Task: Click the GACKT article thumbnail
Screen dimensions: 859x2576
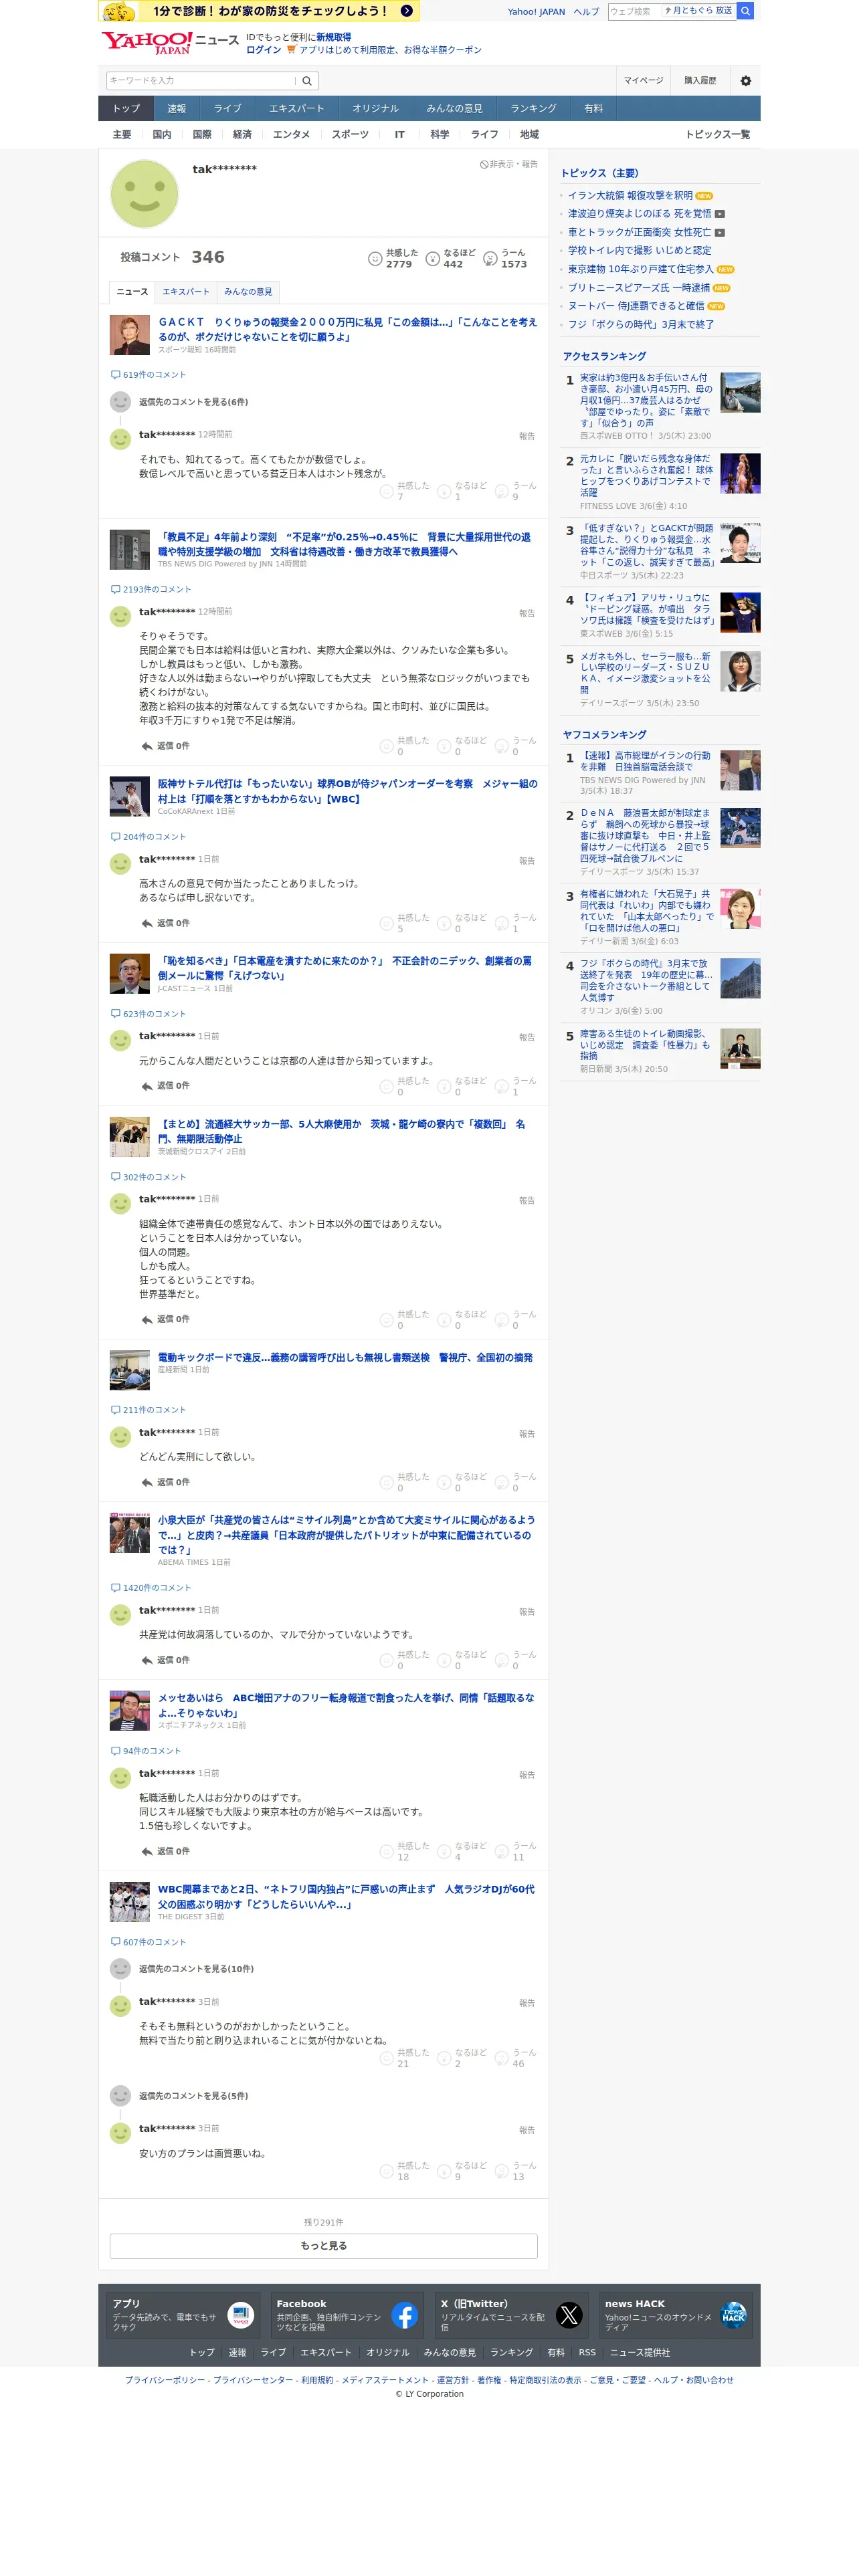Action: pyautogui.click(x=129, y=335)
